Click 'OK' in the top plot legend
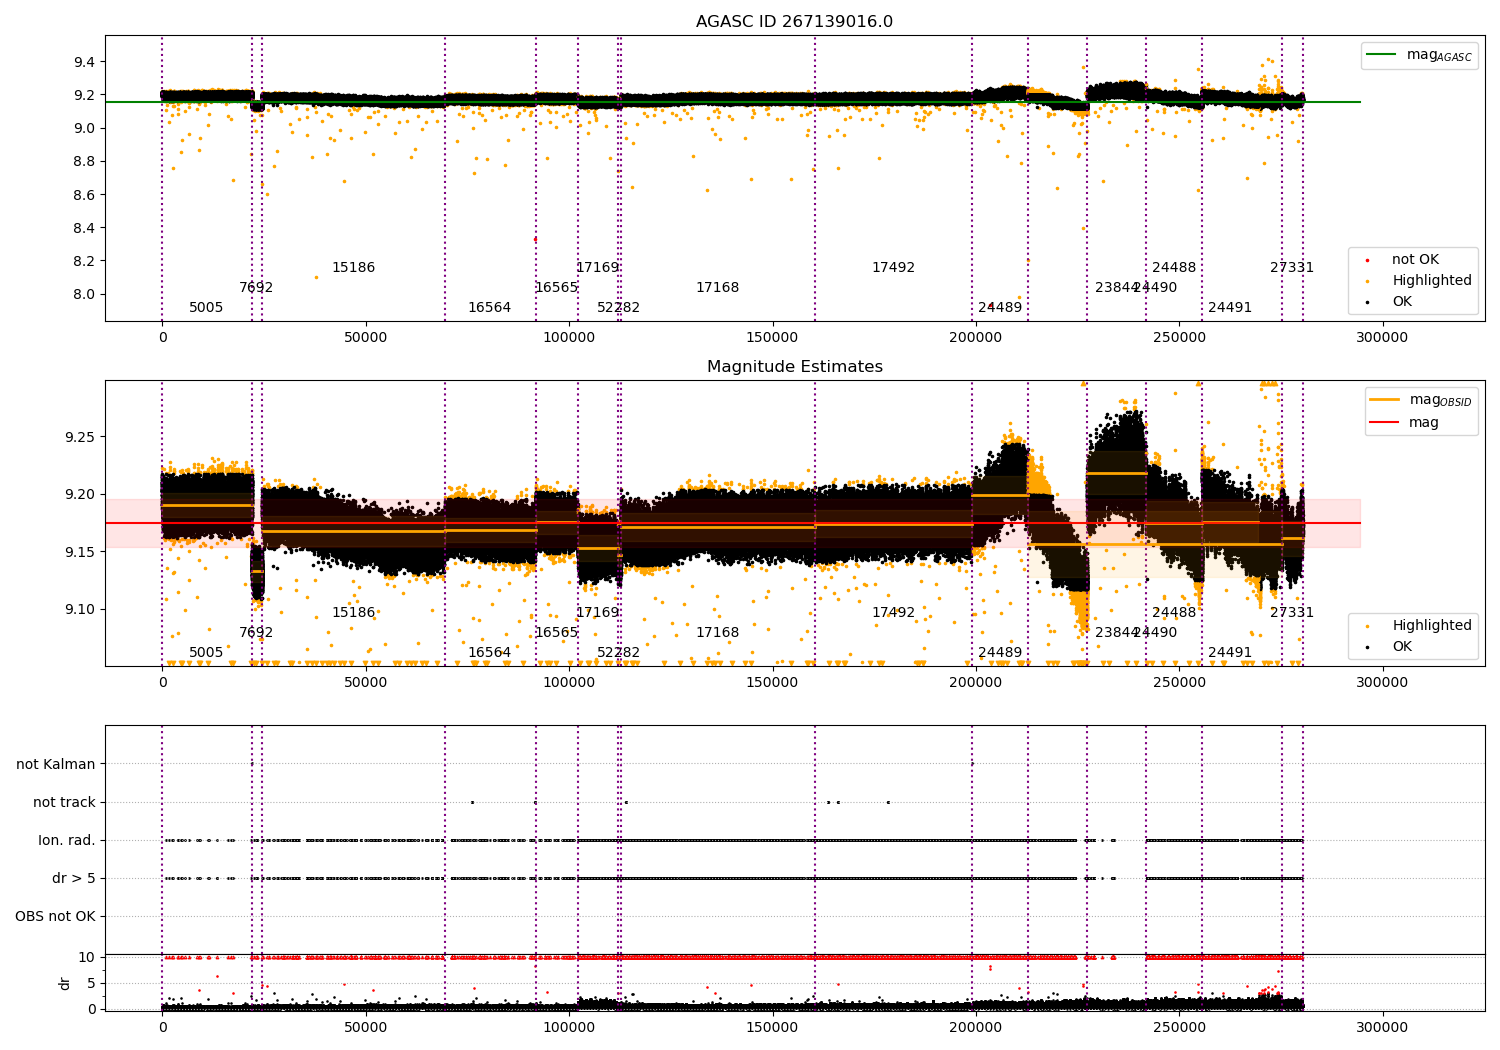 [1390, 301]
